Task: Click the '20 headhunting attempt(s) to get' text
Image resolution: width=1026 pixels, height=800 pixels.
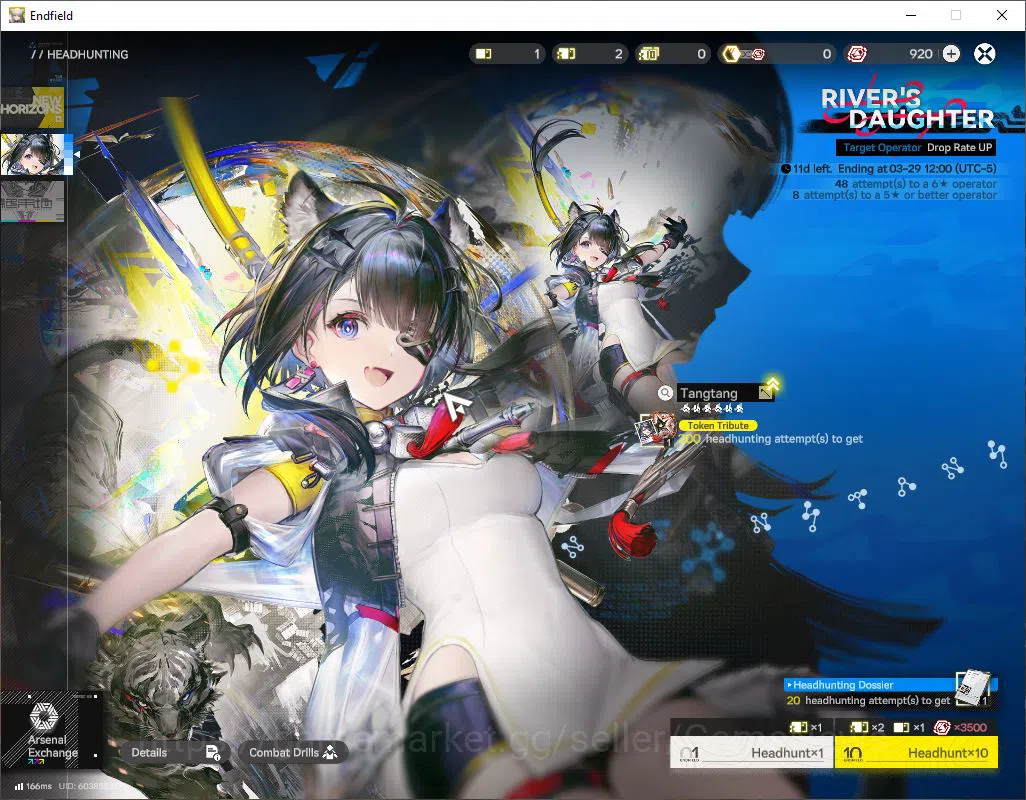Action: pyautogui.click(x=868, y=701)
